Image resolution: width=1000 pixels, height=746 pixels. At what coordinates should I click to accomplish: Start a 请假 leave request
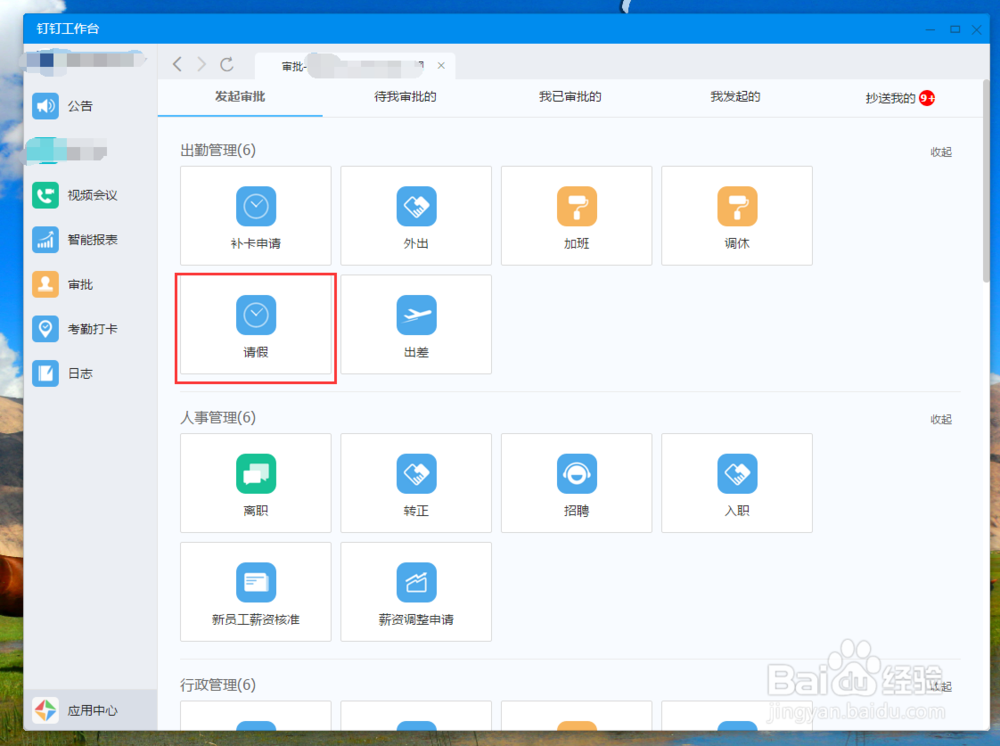coord(256,324)
